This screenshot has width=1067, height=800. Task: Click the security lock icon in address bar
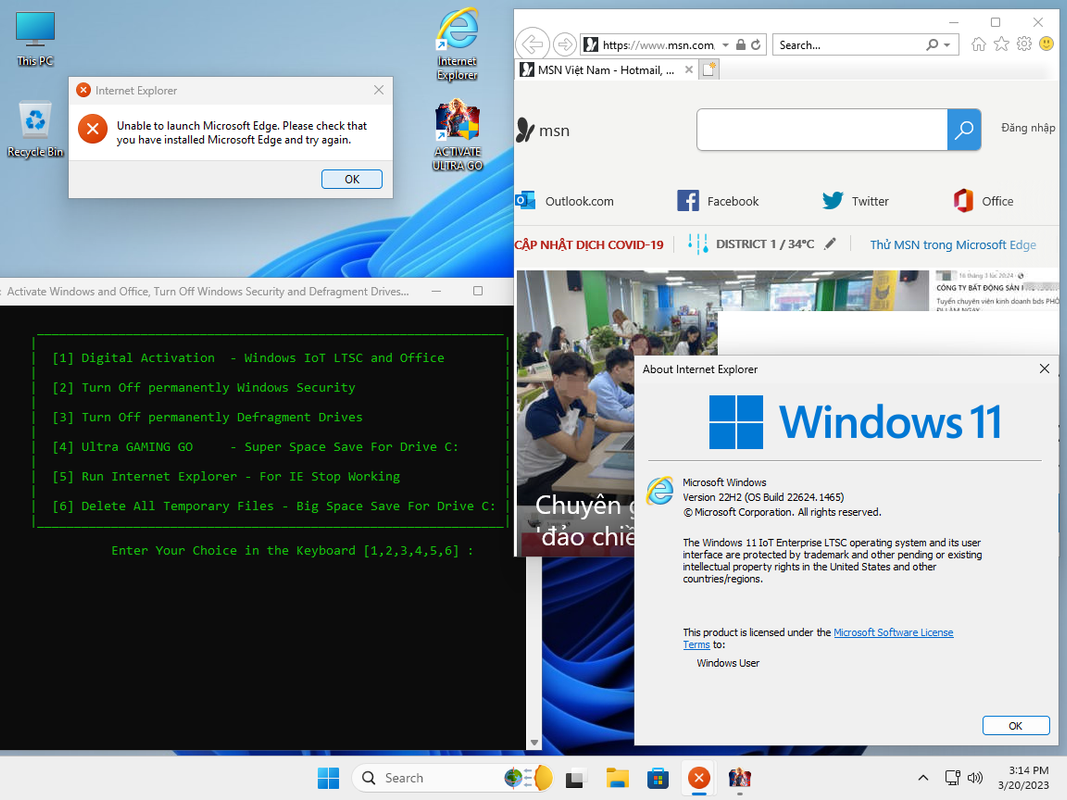(740, 45)
